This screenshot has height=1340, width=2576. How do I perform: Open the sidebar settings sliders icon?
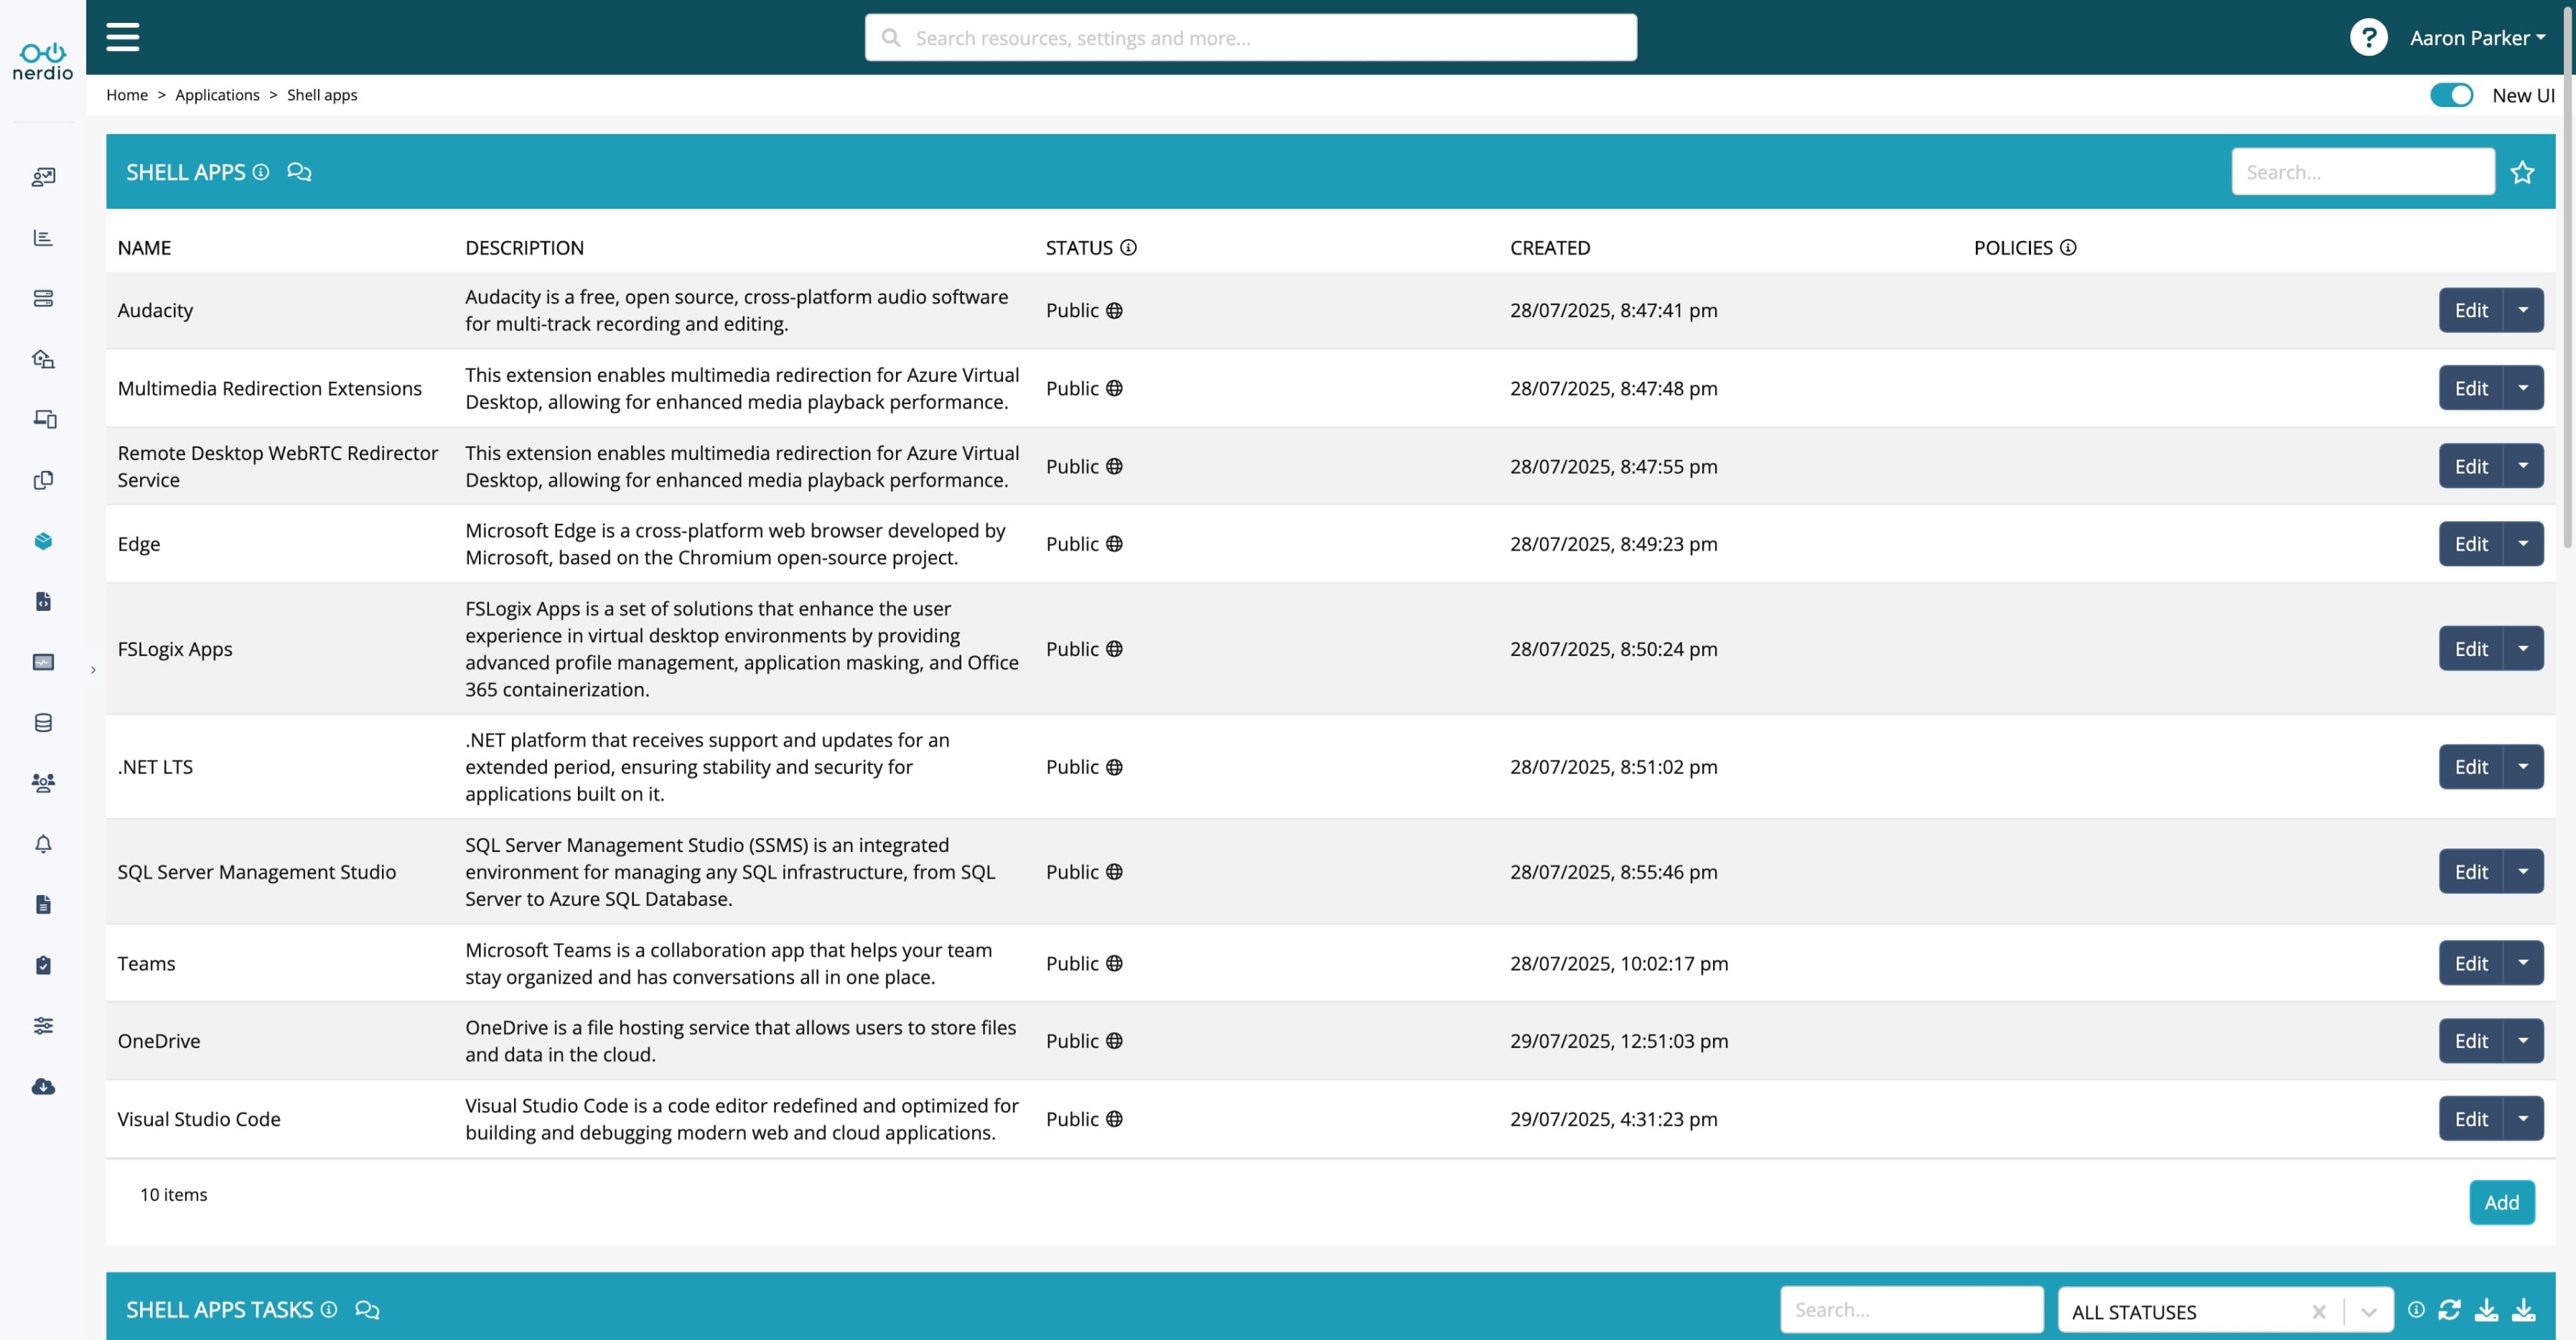tap(43, 1026)
